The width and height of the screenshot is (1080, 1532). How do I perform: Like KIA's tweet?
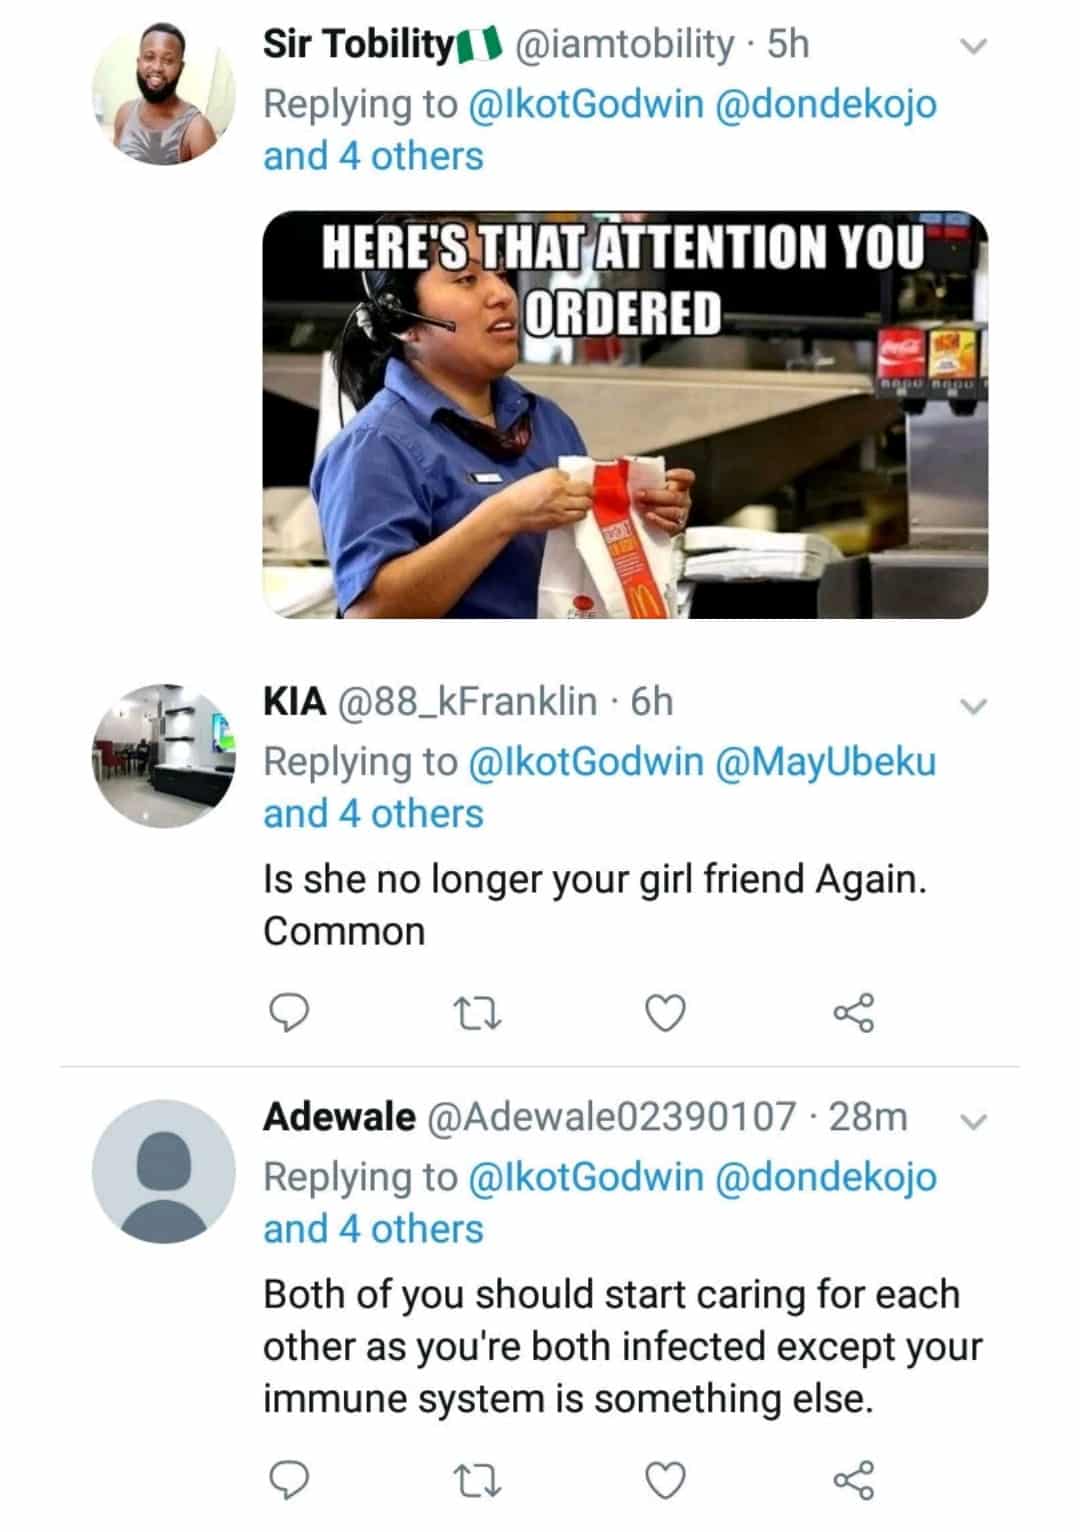tap(665, 1013)
